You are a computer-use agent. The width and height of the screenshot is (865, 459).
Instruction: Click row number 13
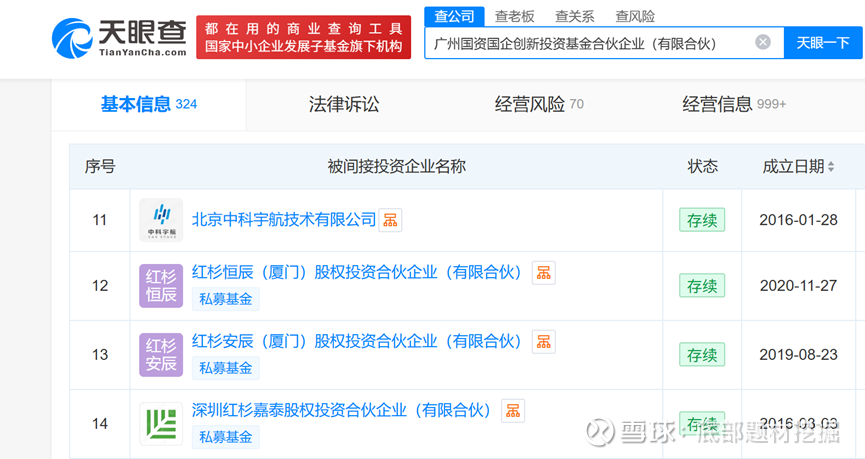point(100,355)
